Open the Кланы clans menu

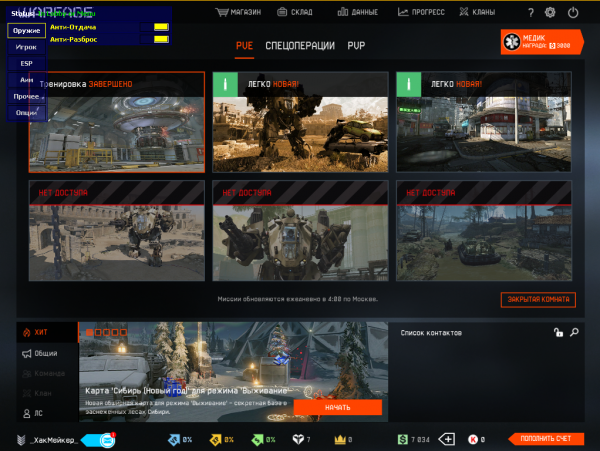(477, 12)
